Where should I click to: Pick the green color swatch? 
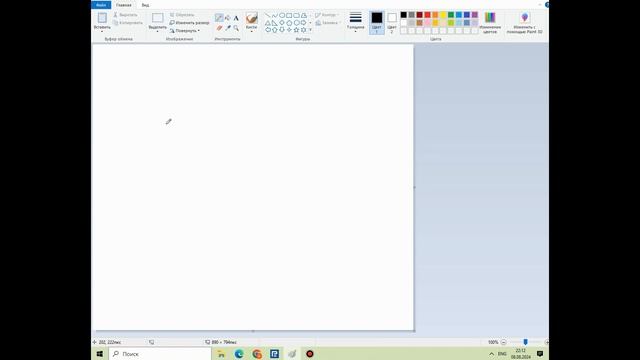[451, 15]
